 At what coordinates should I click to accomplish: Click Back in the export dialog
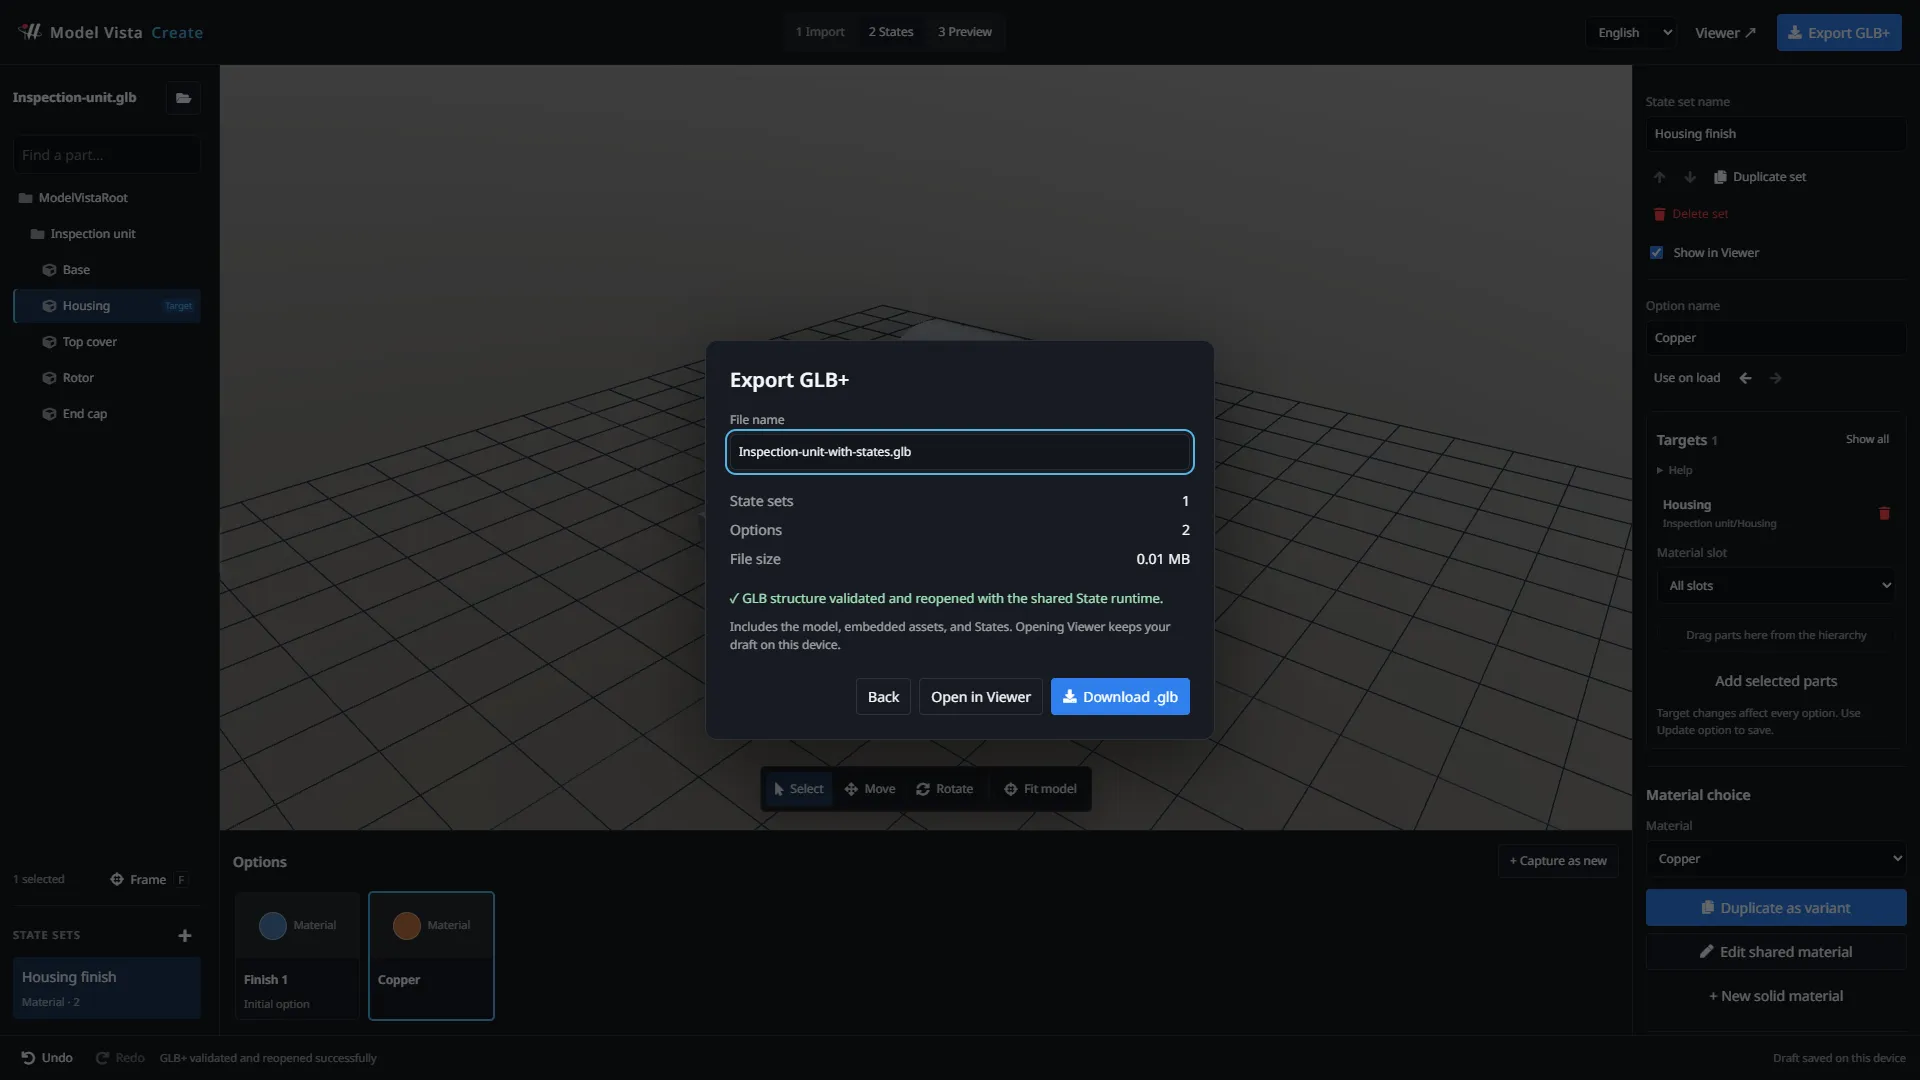point(883,697)
